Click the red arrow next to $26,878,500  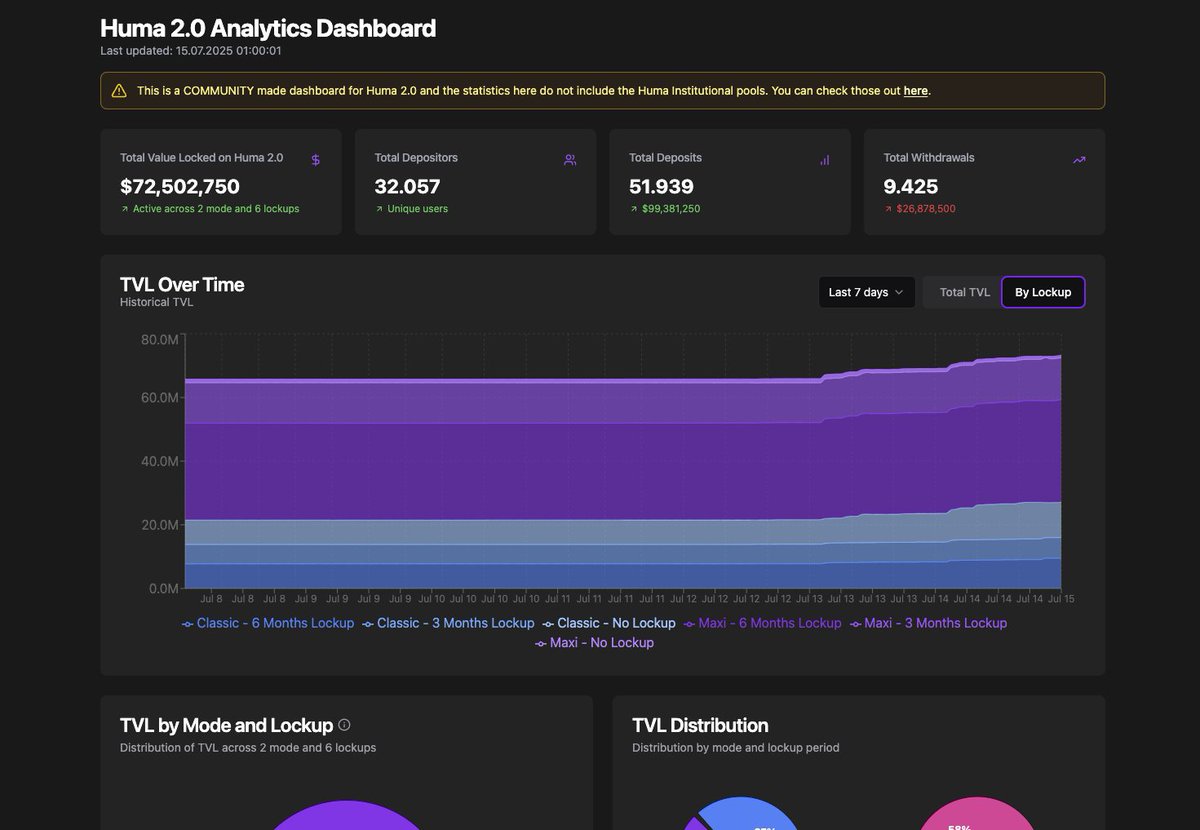pos(888,209)
